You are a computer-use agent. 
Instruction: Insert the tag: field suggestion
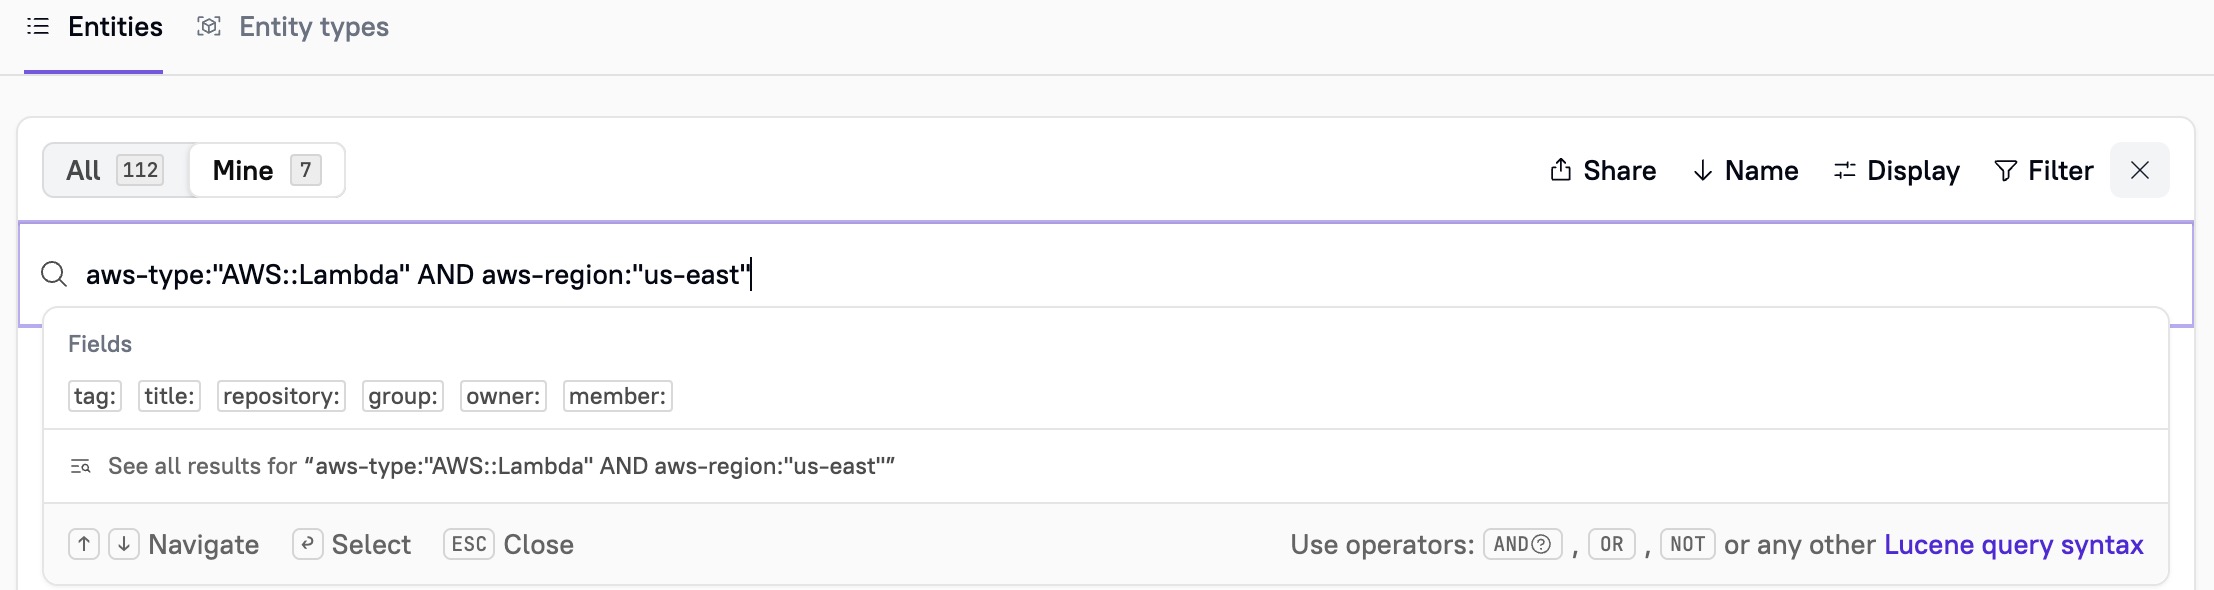(x=95, y=396)
